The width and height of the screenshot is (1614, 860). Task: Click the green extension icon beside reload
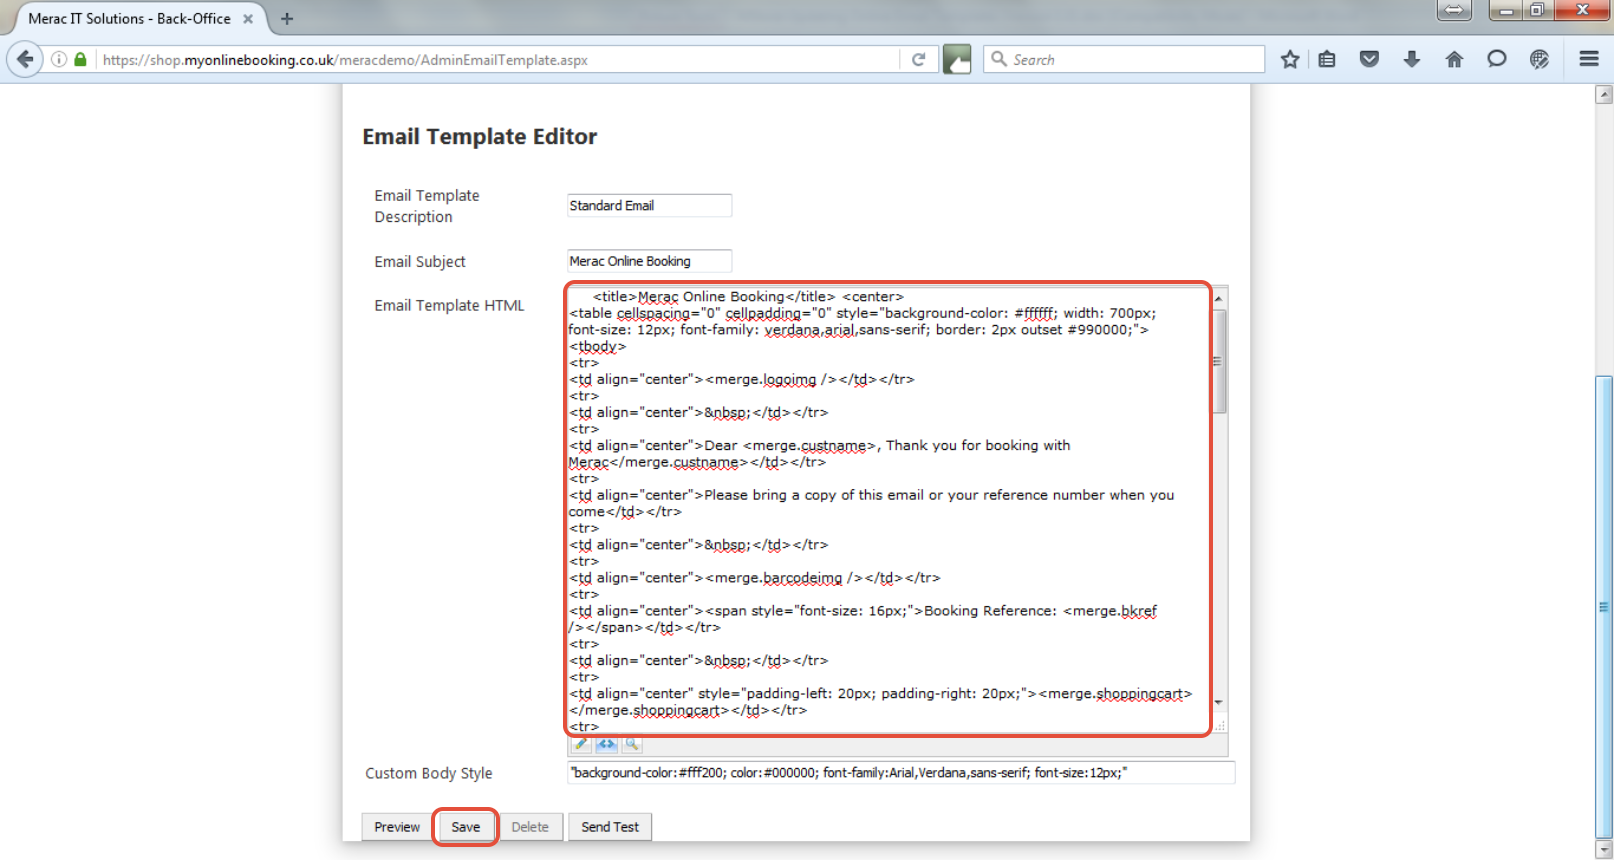[957, 59]
